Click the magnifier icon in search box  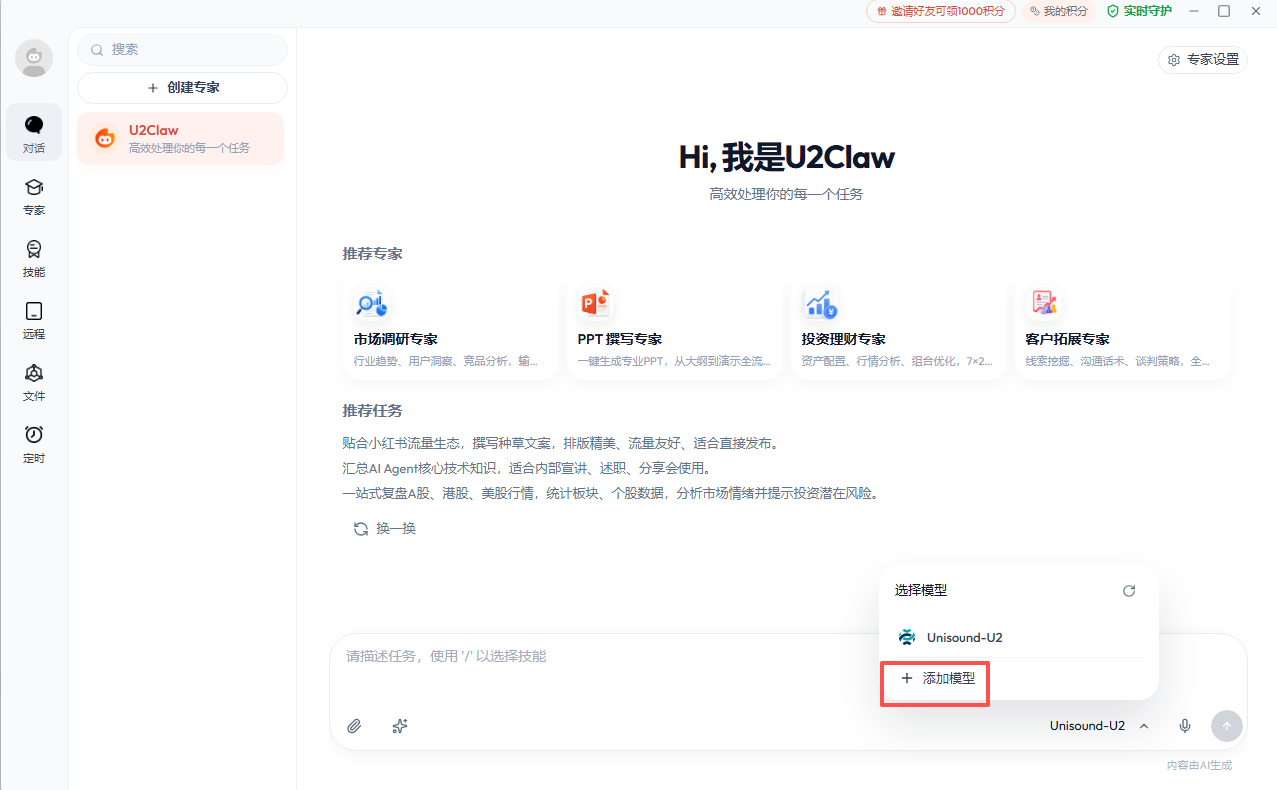97,49
